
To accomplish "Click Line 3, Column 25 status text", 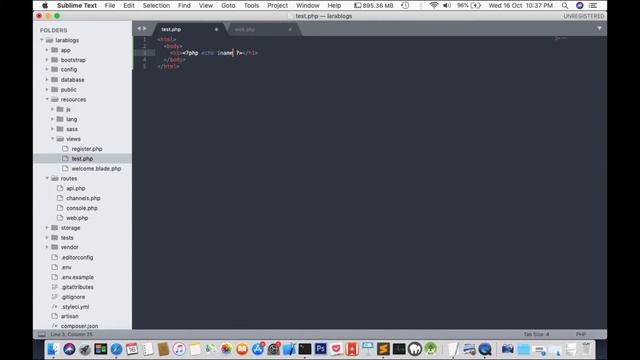I will click(71, 334).
